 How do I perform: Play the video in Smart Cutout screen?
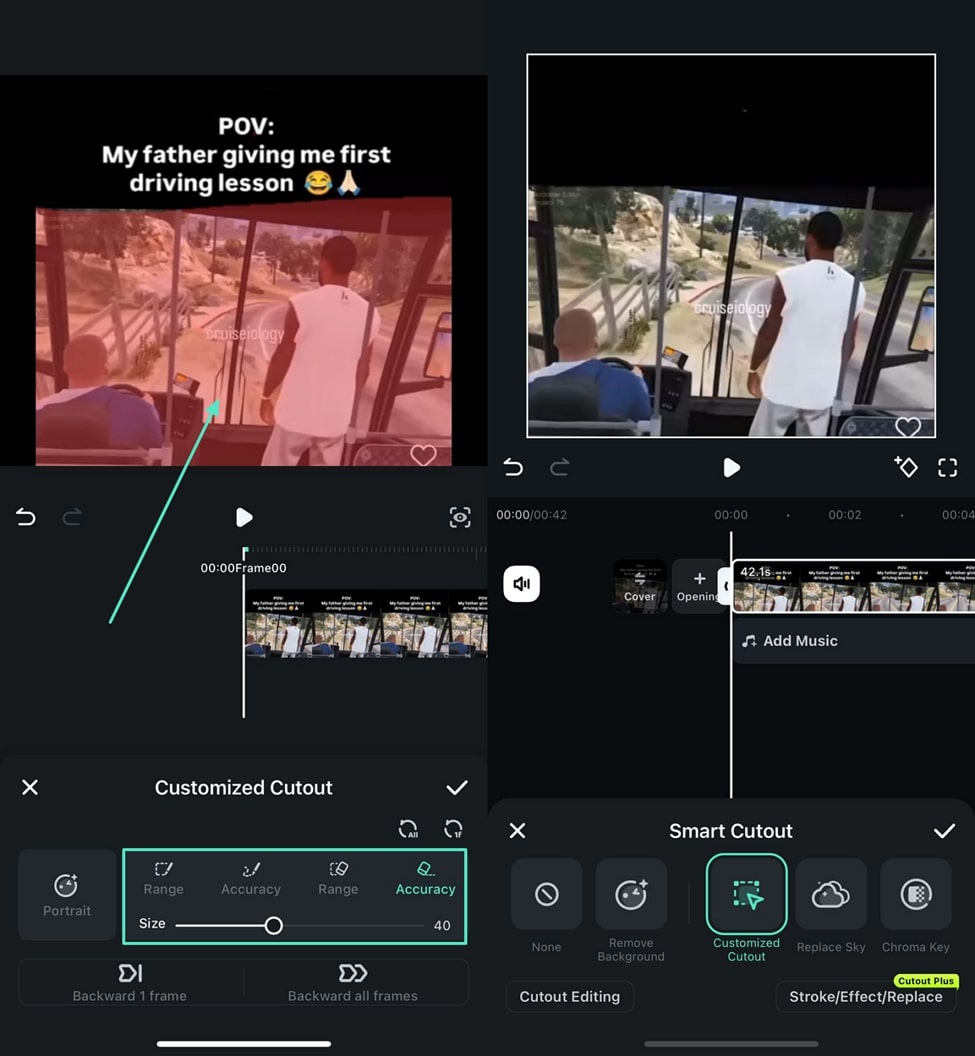tap(731, 467)
